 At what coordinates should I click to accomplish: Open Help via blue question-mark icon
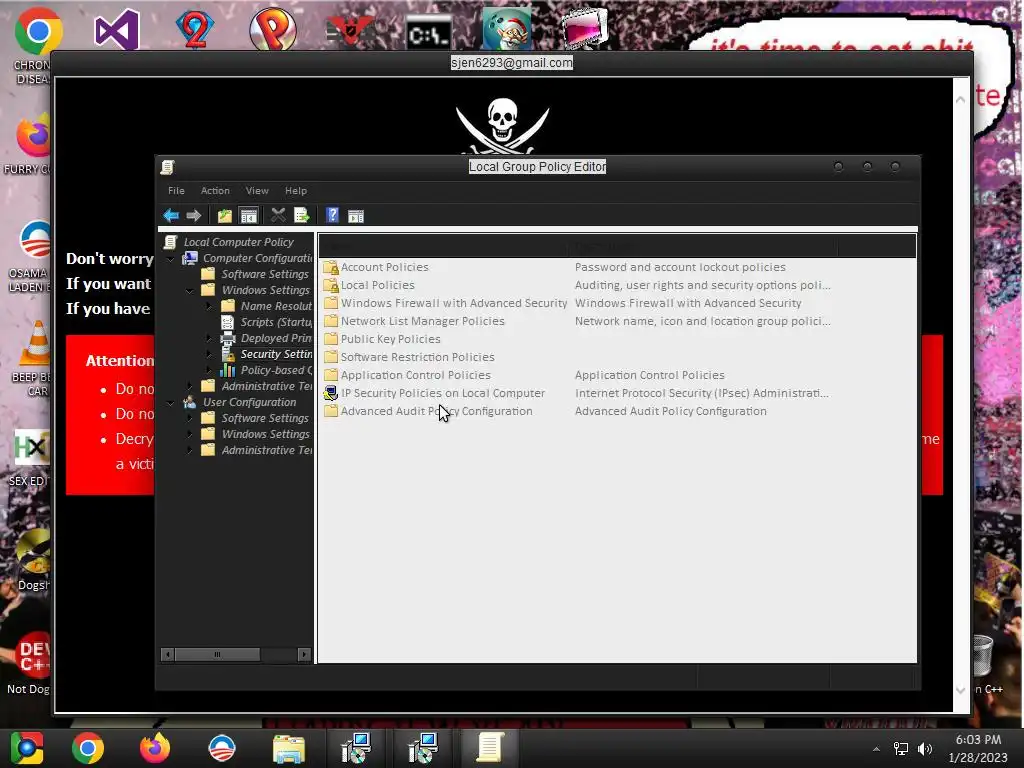[332, 215]
